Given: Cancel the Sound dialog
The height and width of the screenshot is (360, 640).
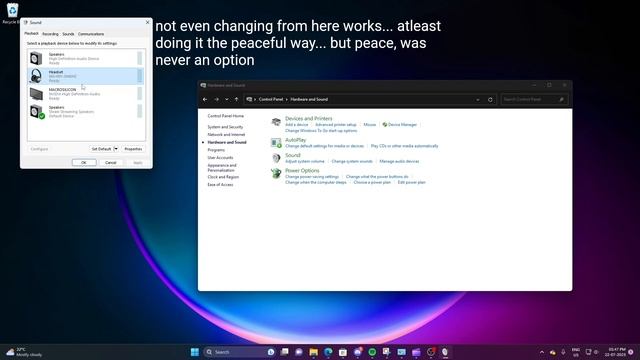Looking at the screenshot, I should (x=111, y=162).
